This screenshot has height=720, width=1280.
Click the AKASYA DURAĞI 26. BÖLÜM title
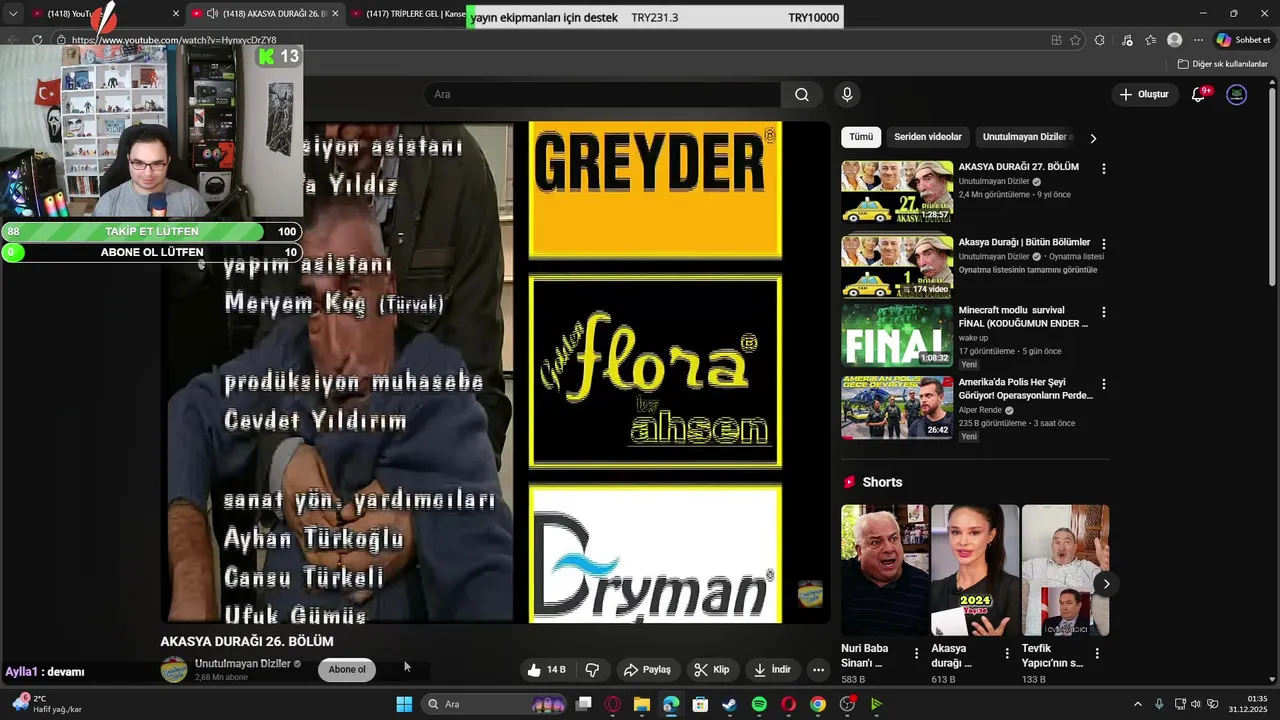coord(247,641)
